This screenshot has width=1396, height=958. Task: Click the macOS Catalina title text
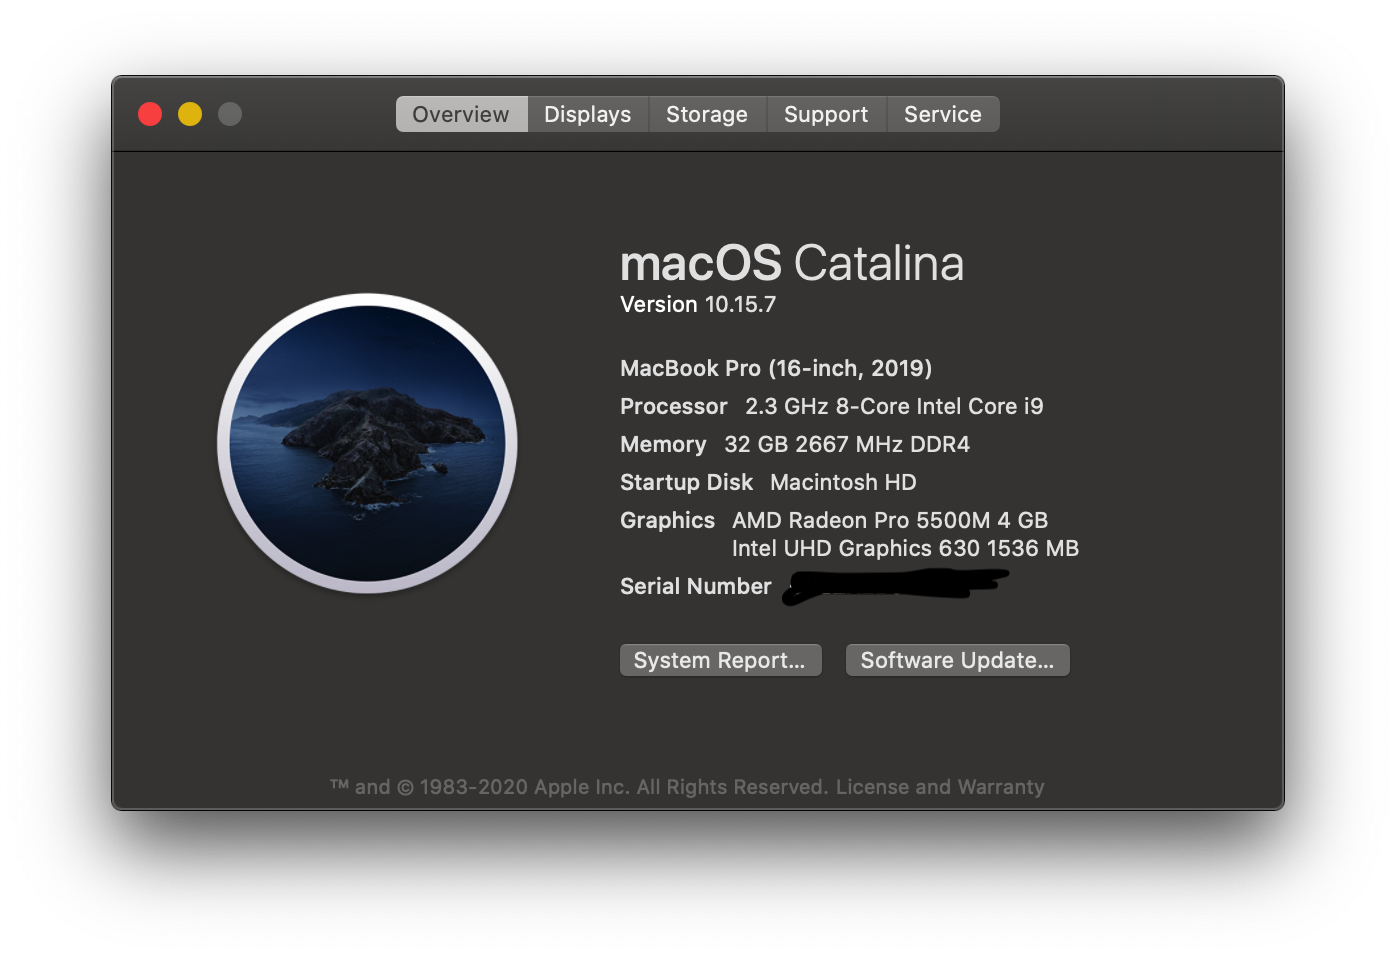click(791, 264)
